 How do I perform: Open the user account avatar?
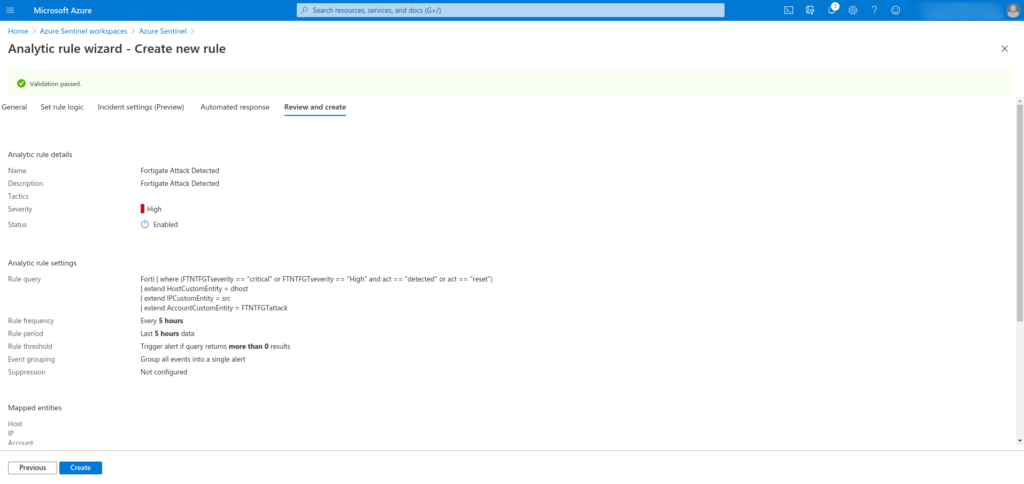pyautogui.click(x=1012, y=10)
